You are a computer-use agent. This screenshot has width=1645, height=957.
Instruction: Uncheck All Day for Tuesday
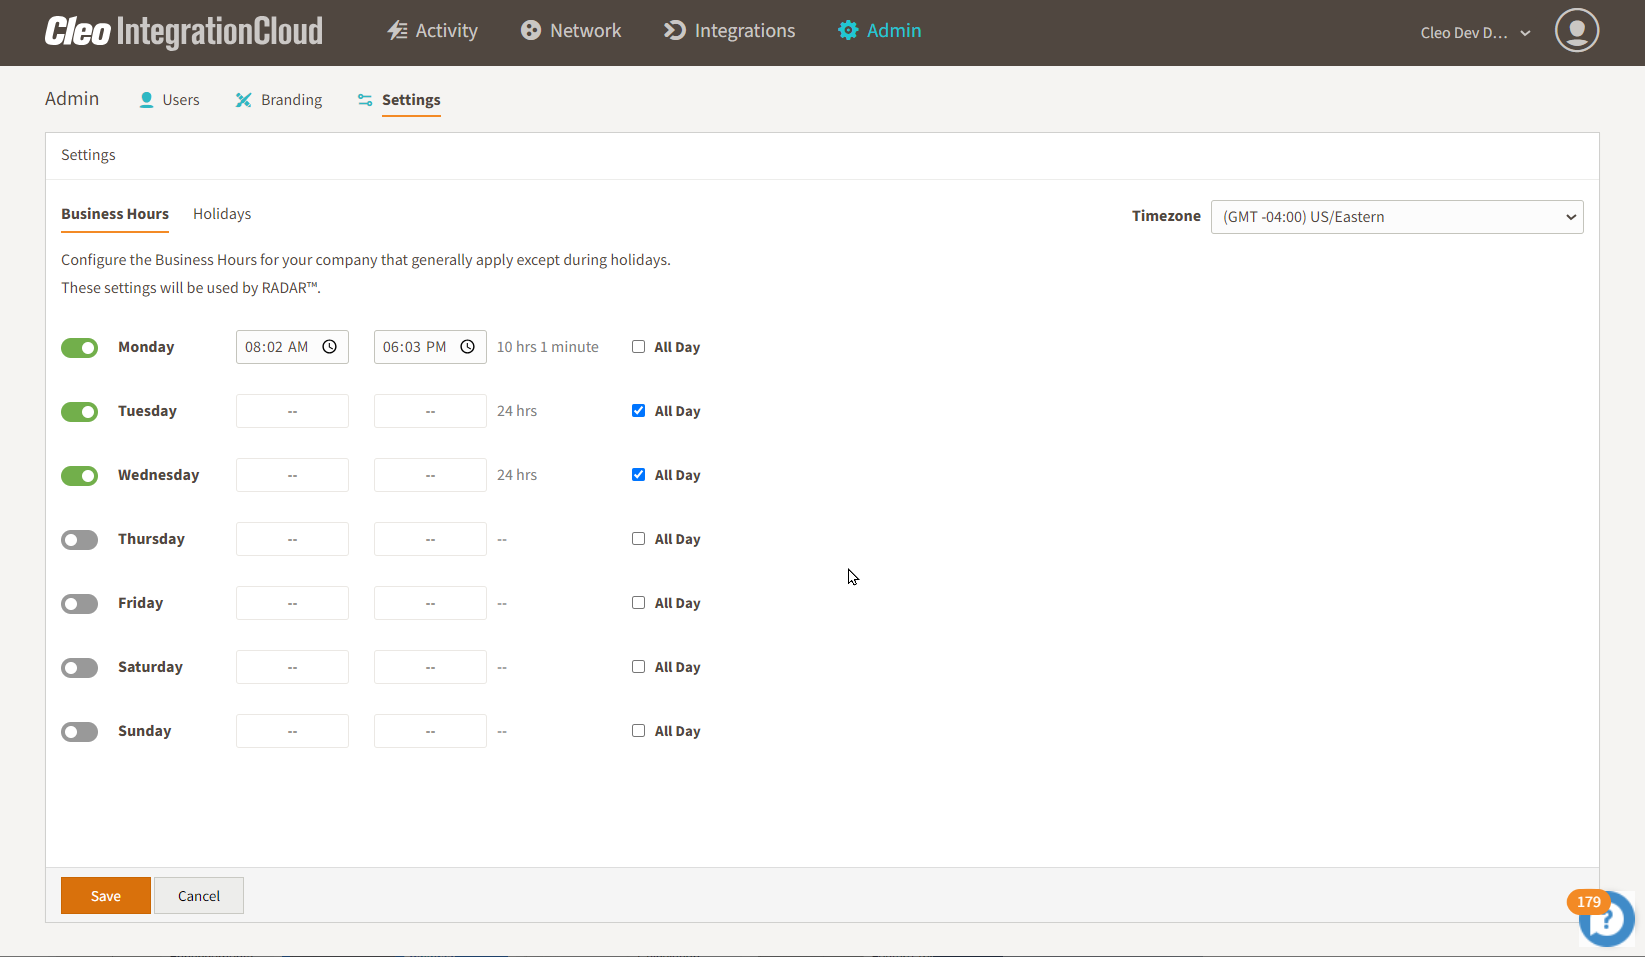point(638,411)
